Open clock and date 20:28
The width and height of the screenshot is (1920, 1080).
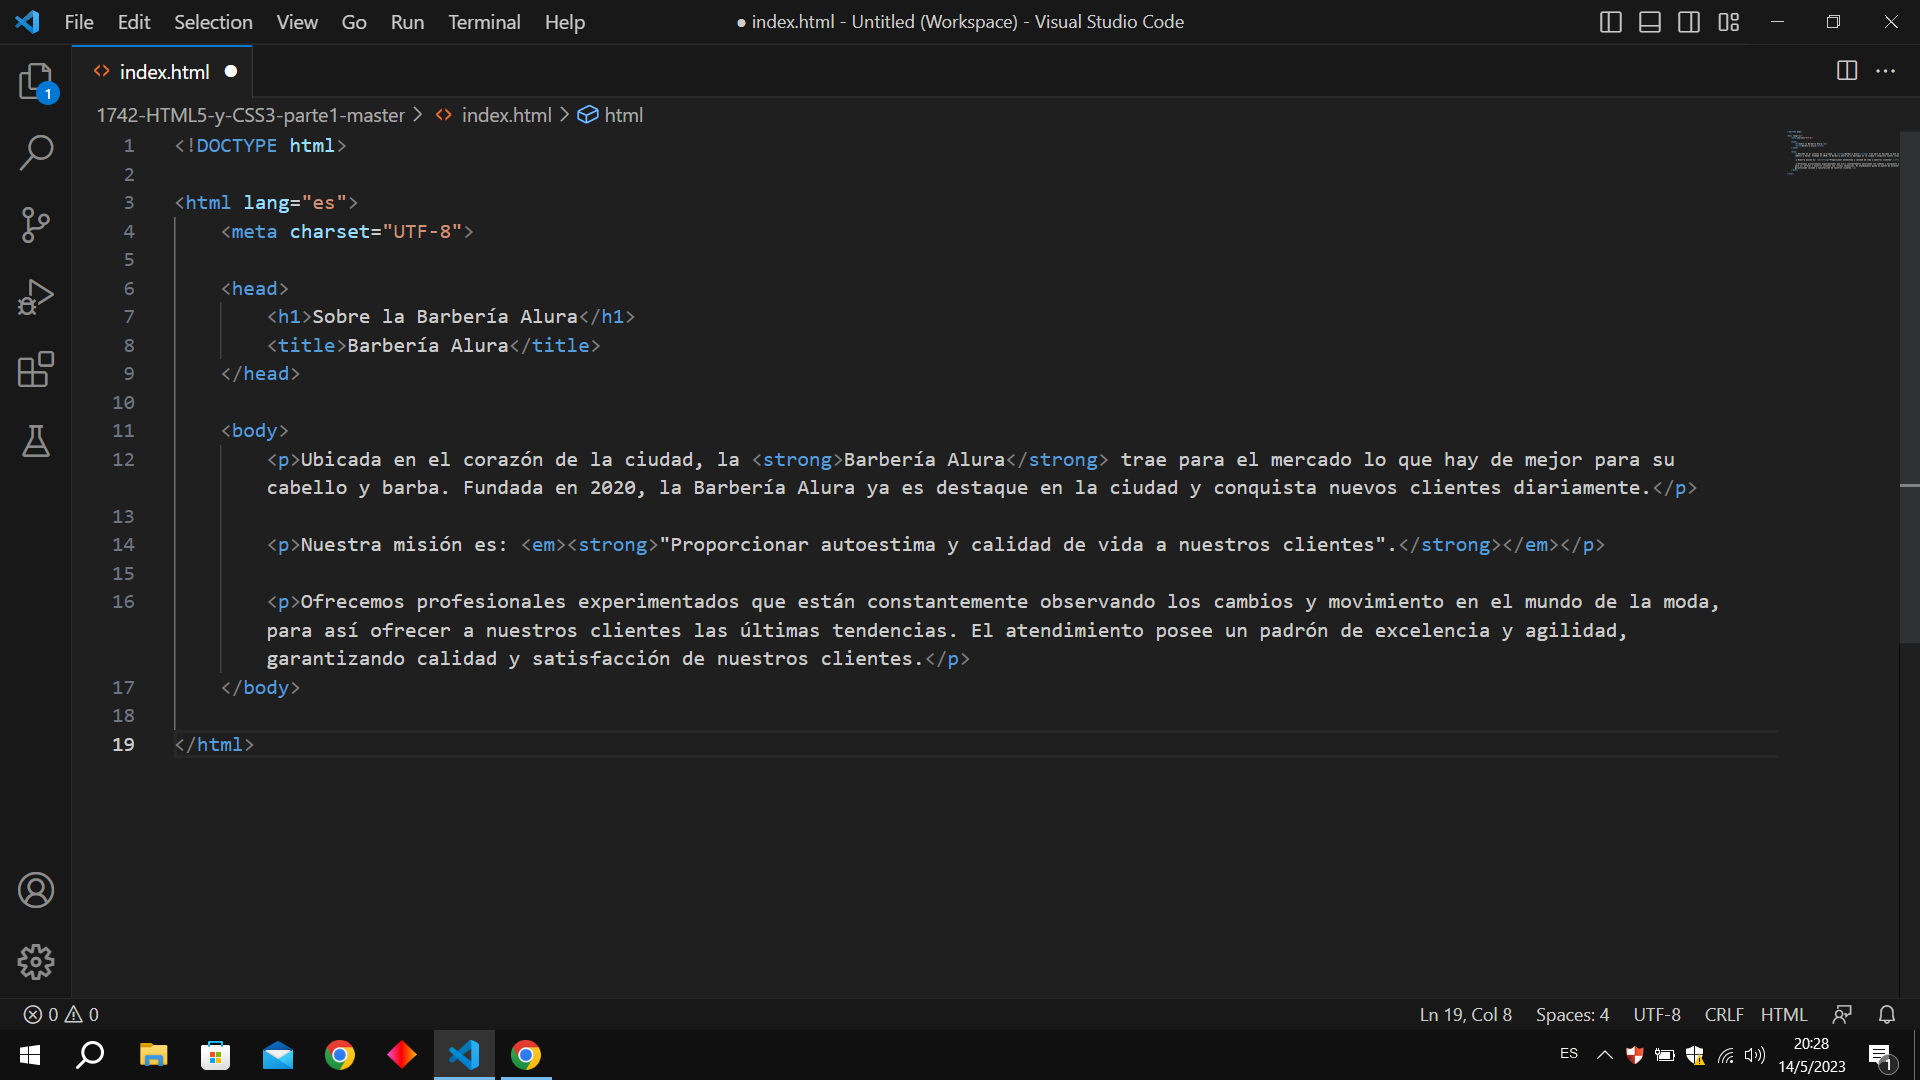[x=1811, y=1055]
